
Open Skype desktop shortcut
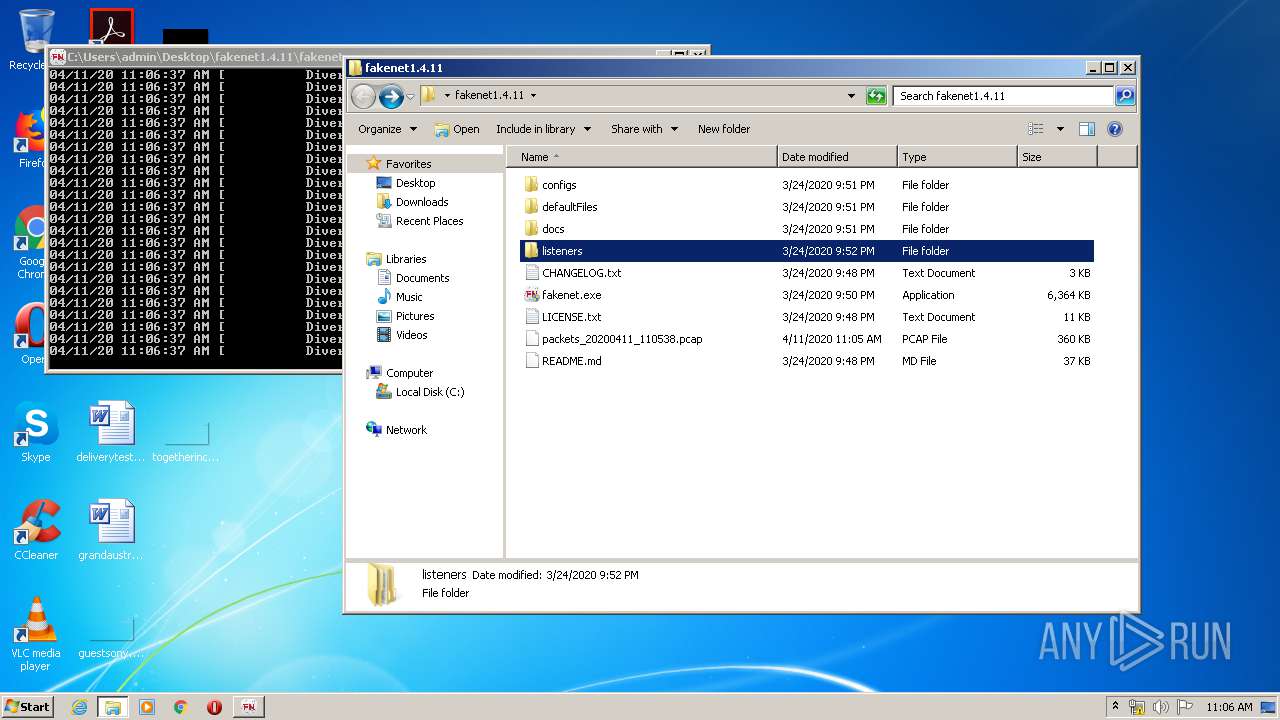pyautogui.click(x=35, y=433)
